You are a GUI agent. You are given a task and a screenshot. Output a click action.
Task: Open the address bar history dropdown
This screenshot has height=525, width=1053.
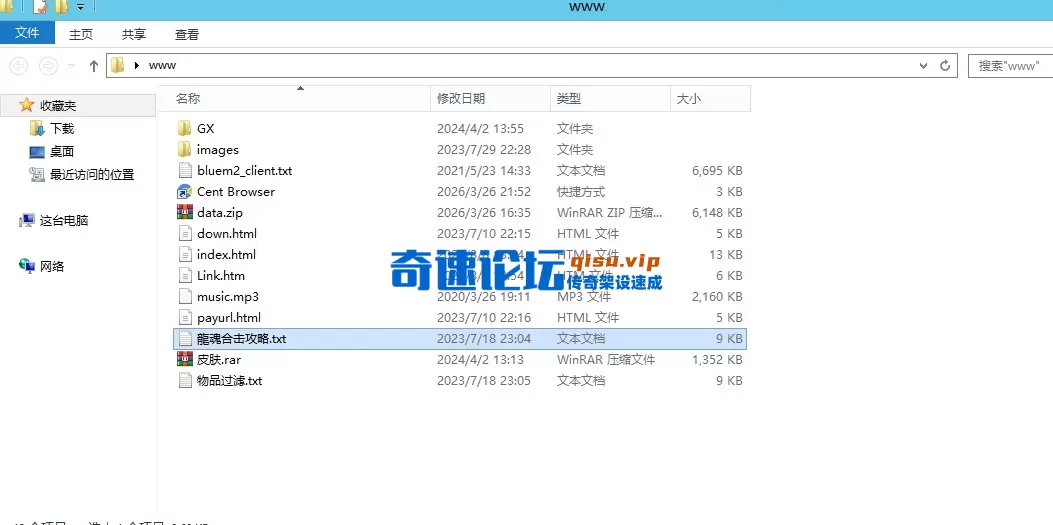(x=923, y=66)
